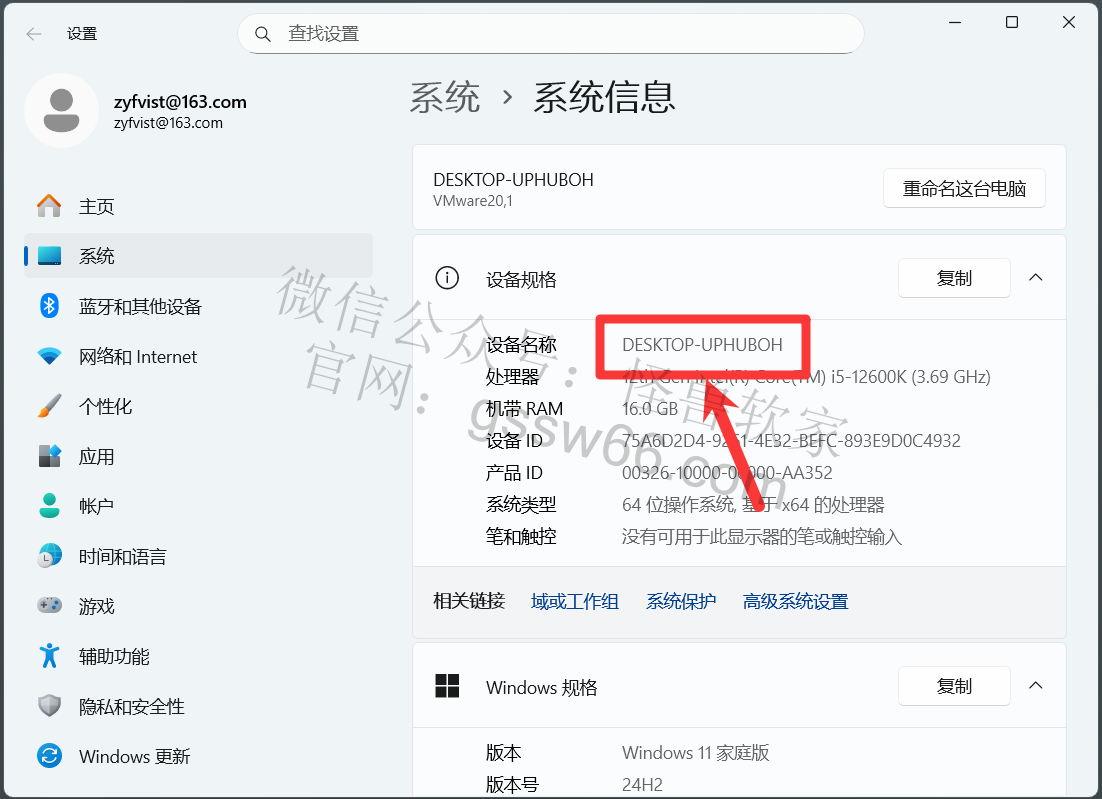Click the 相关链接 label
Image resolution: width=1102 pixels, height=799 pixels.
coord(469,601)
